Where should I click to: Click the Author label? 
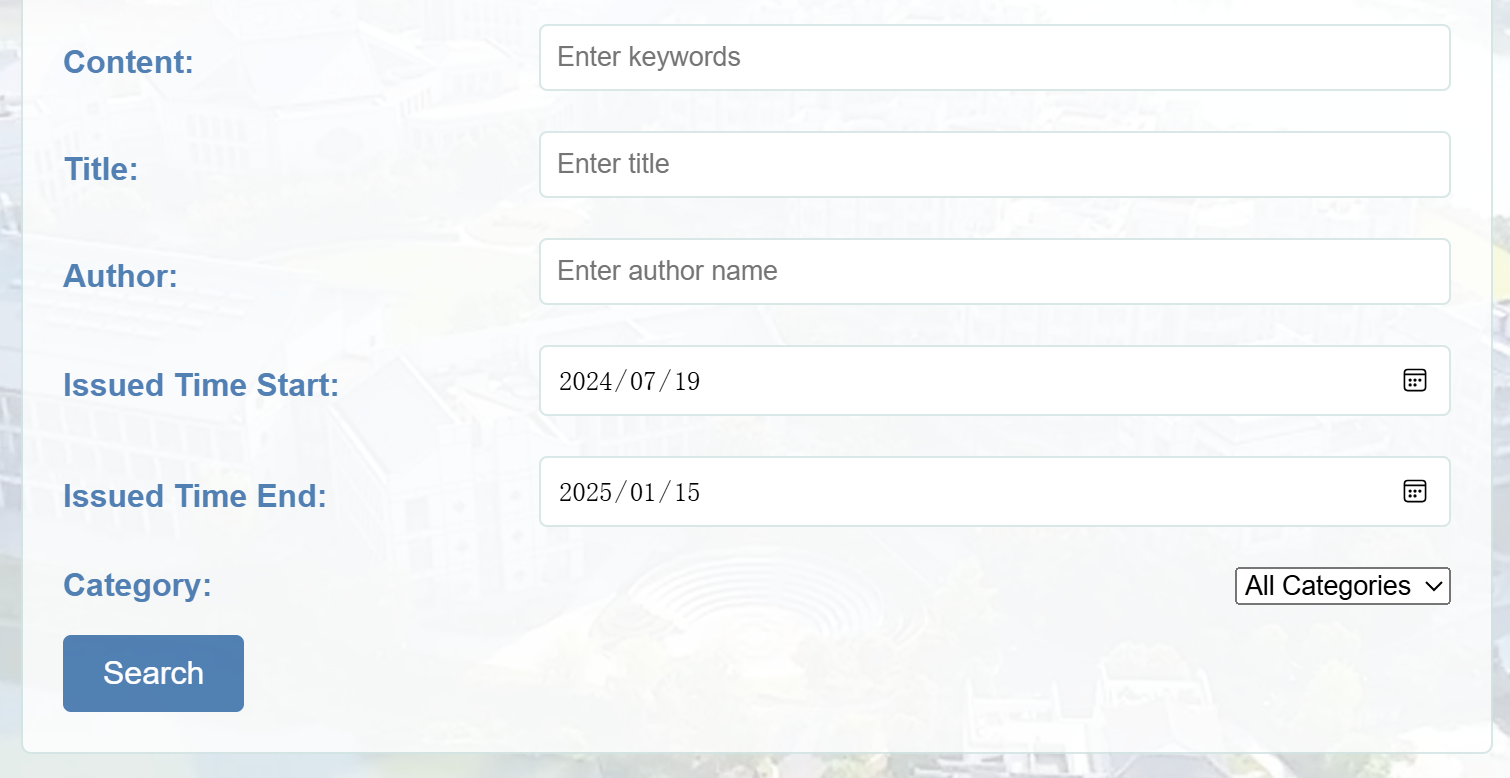tap(120, 276)
